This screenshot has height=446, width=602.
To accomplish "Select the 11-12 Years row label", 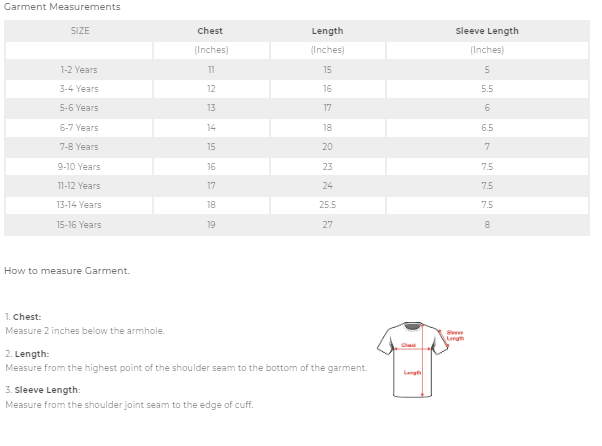I will pyautogui.click(x=79, y=186).
